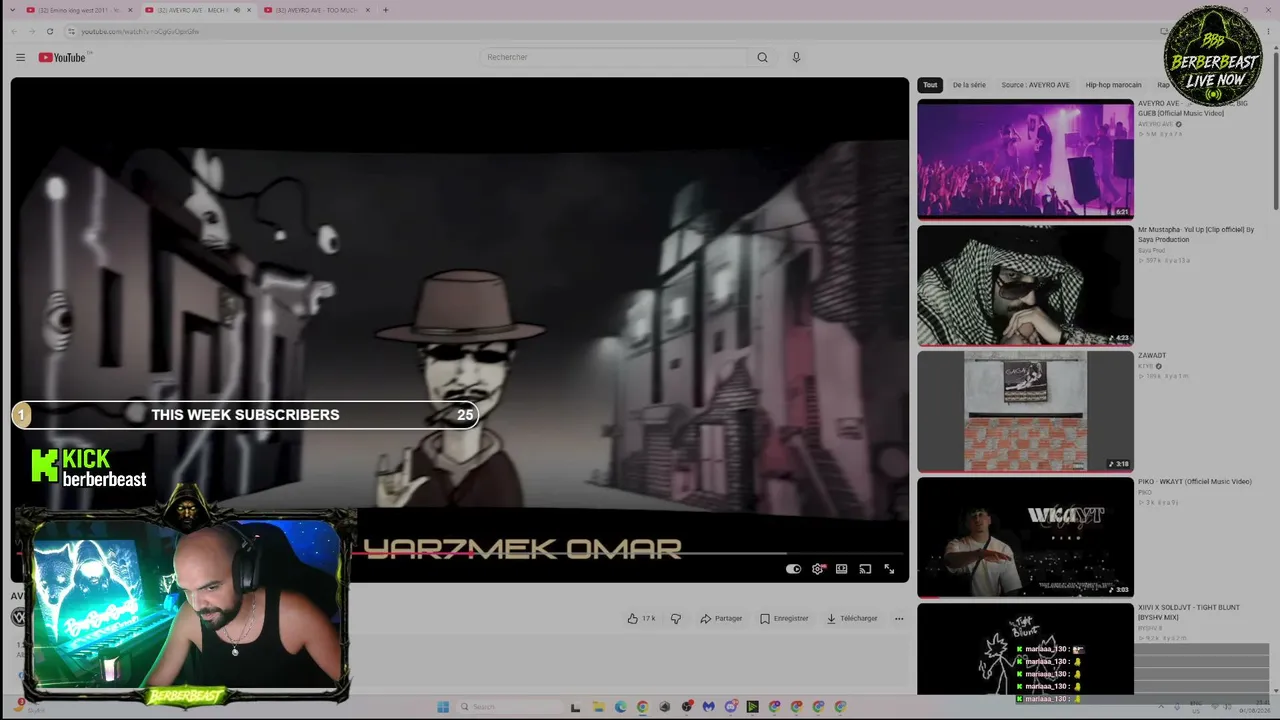
Task: Click the Enregistrer save button
Action: pos(784,618)
